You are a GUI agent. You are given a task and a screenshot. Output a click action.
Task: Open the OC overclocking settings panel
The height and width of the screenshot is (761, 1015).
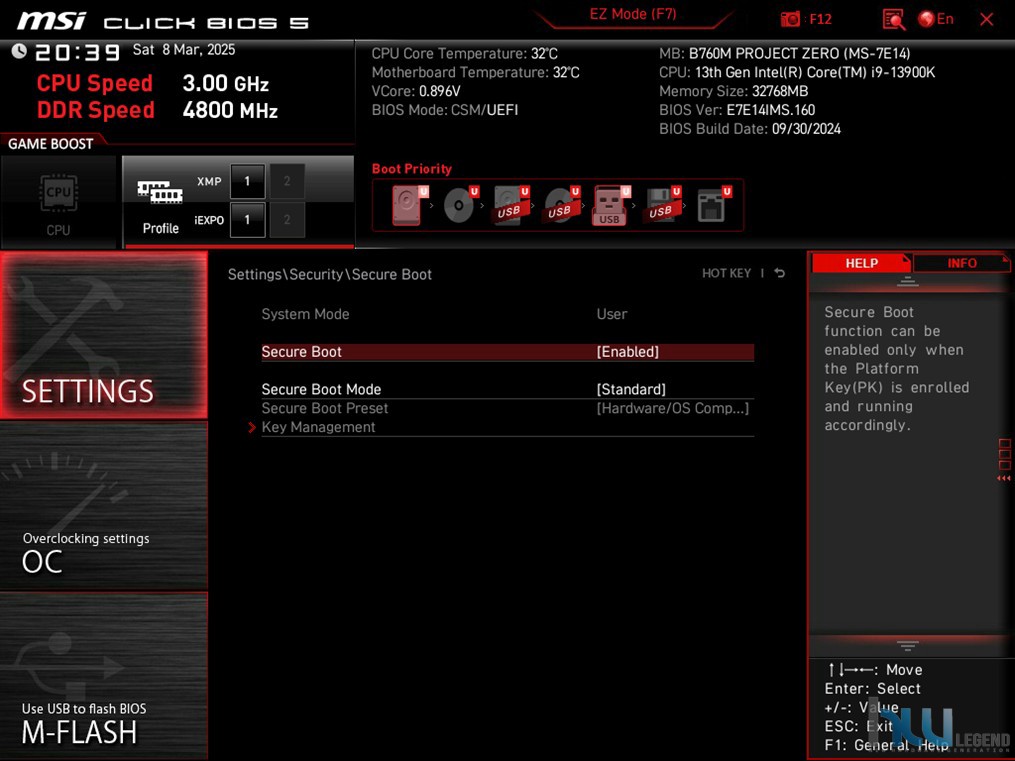(104, 505)
